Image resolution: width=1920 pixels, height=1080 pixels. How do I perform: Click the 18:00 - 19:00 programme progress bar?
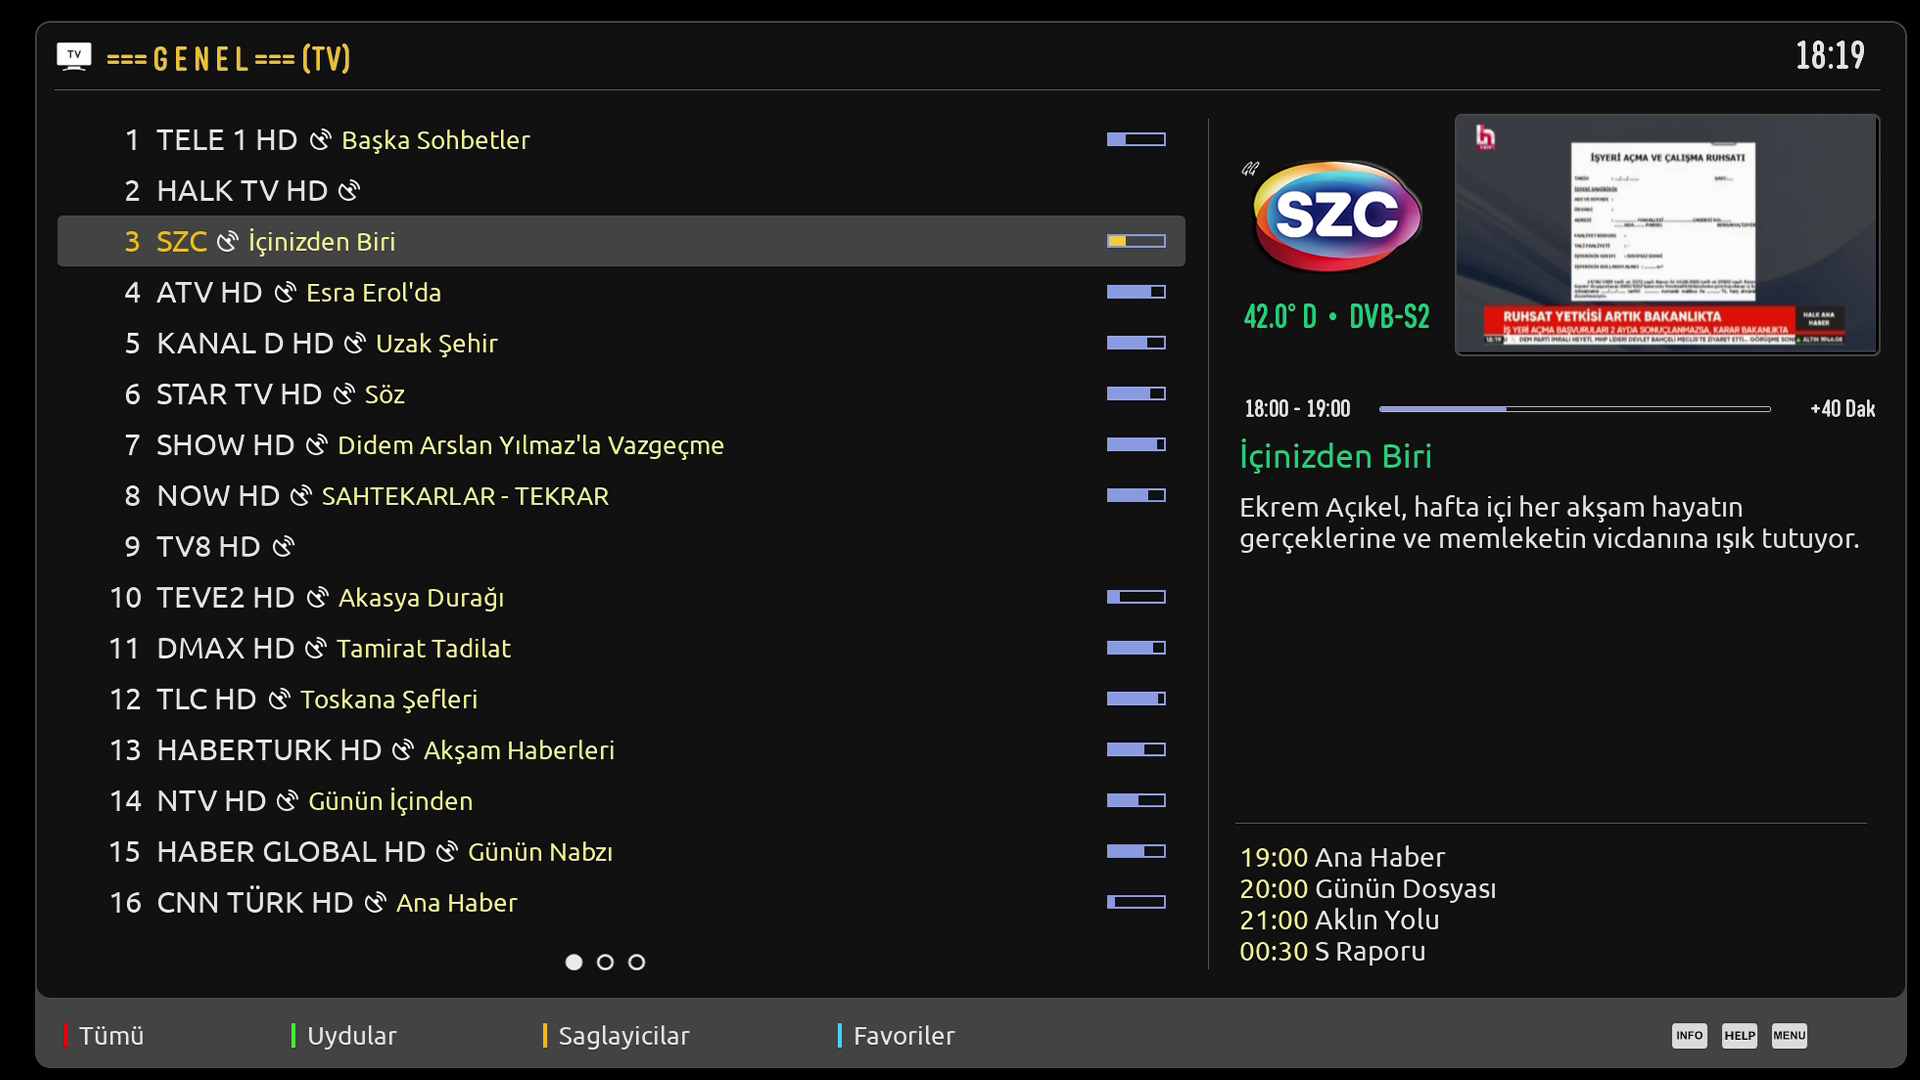tap(1574, 409)
